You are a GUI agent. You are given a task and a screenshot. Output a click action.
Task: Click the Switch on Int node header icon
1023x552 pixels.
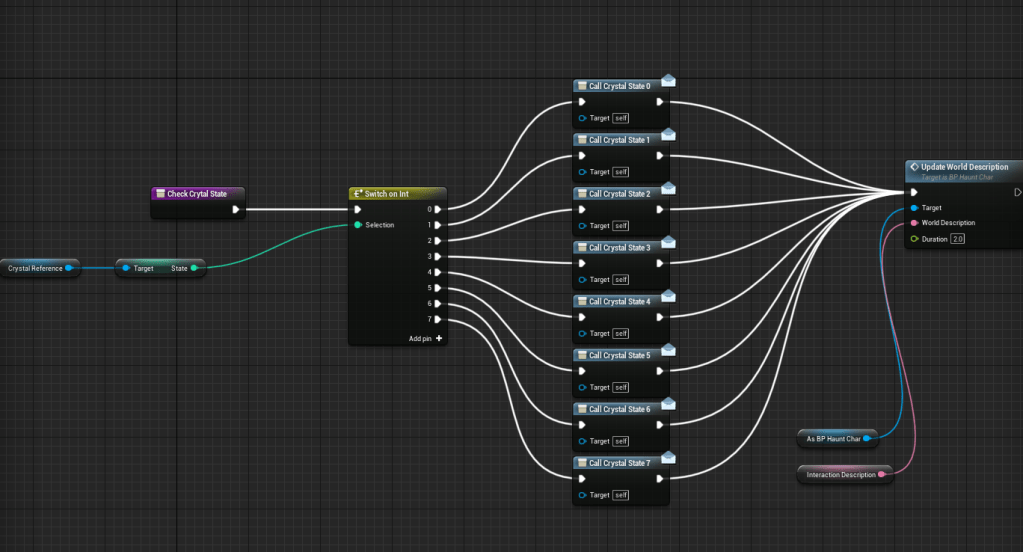(358, 193)
